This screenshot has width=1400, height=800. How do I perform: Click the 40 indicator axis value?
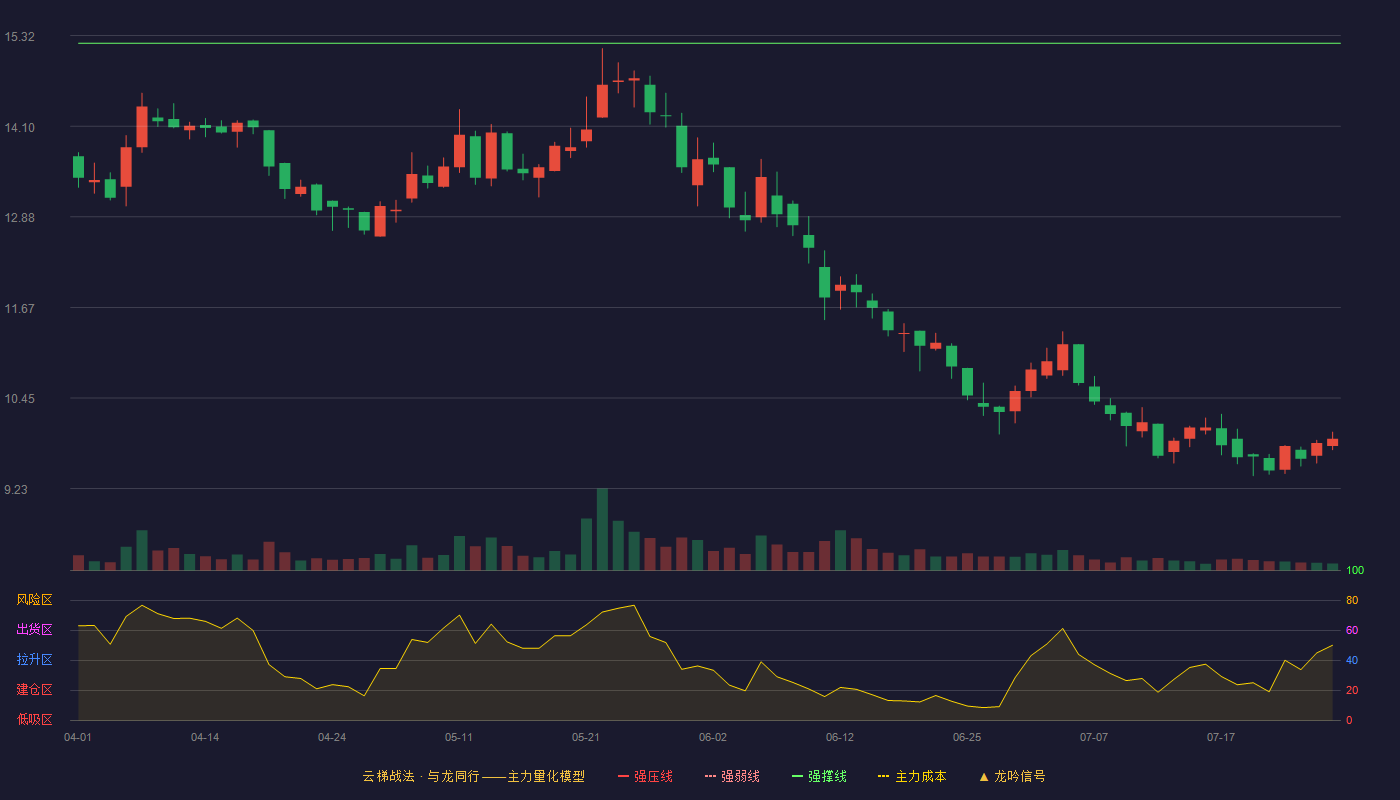tap(1352, 660)
